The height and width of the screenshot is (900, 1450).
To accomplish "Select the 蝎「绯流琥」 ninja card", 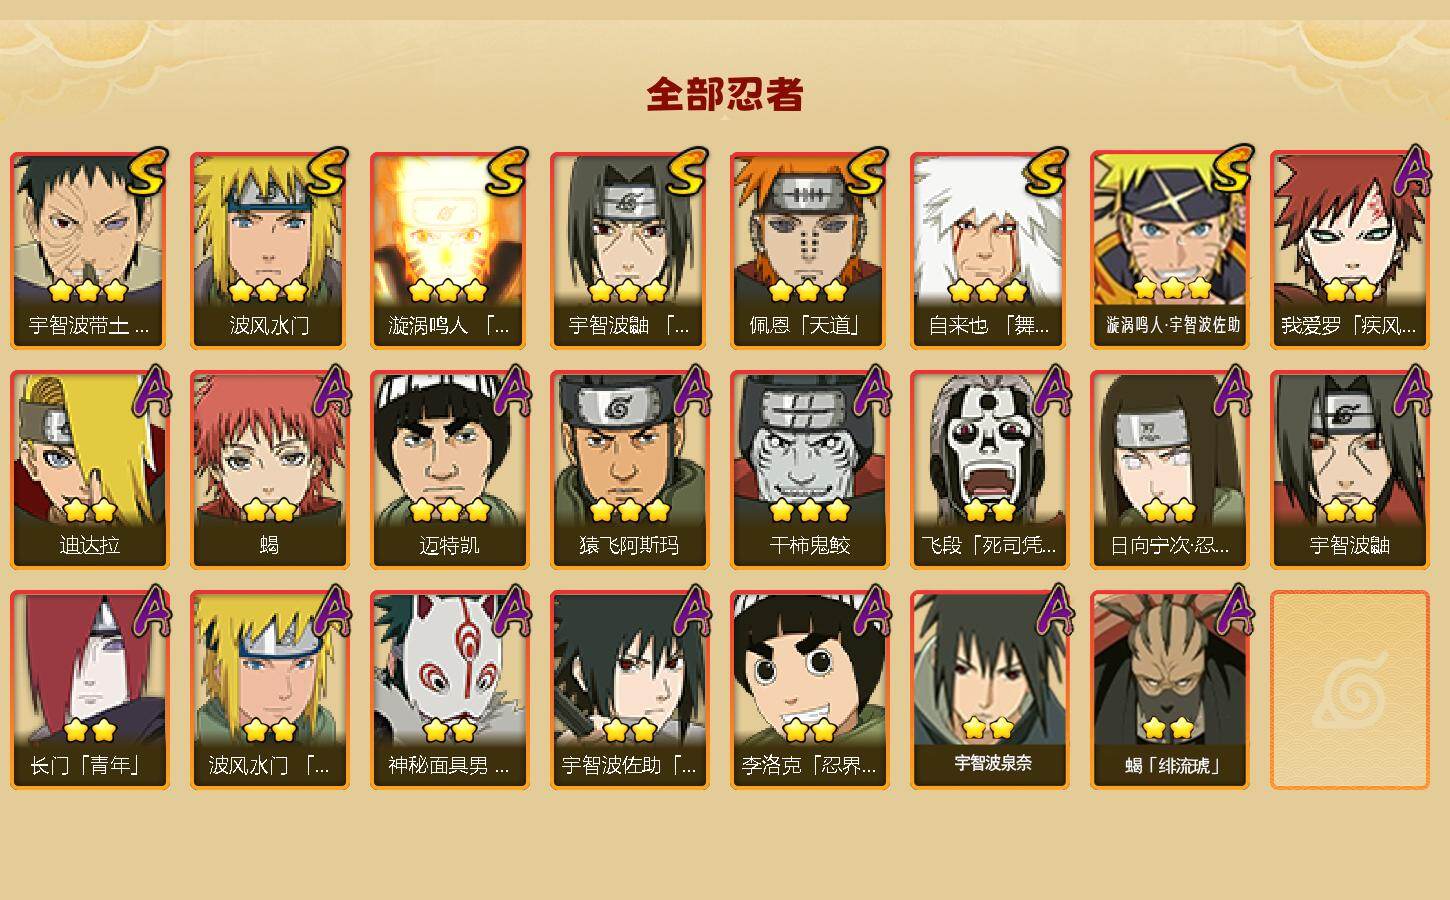I will point(1169,690).
